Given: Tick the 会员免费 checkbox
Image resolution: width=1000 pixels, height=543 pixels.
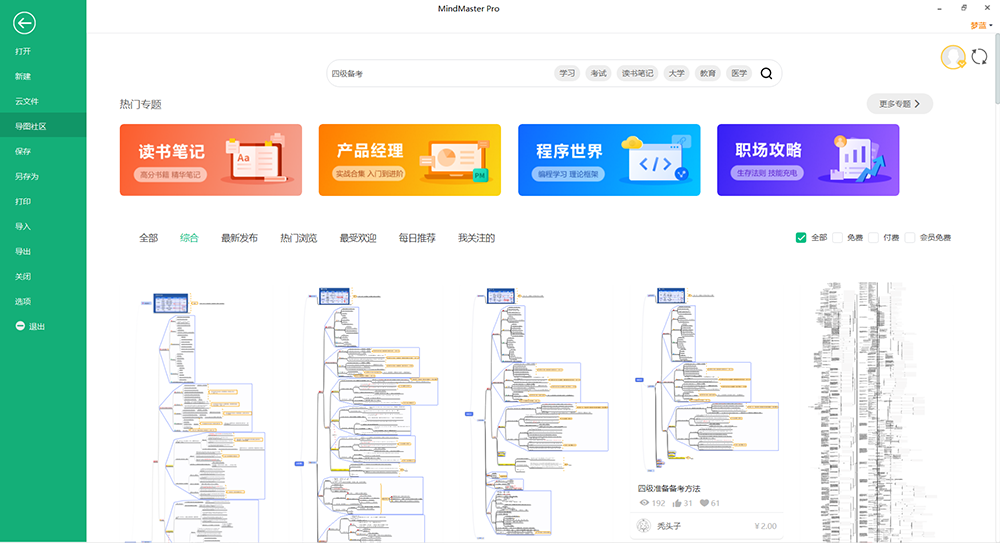Looking at the screenshot, I should [x=910, y=238].
